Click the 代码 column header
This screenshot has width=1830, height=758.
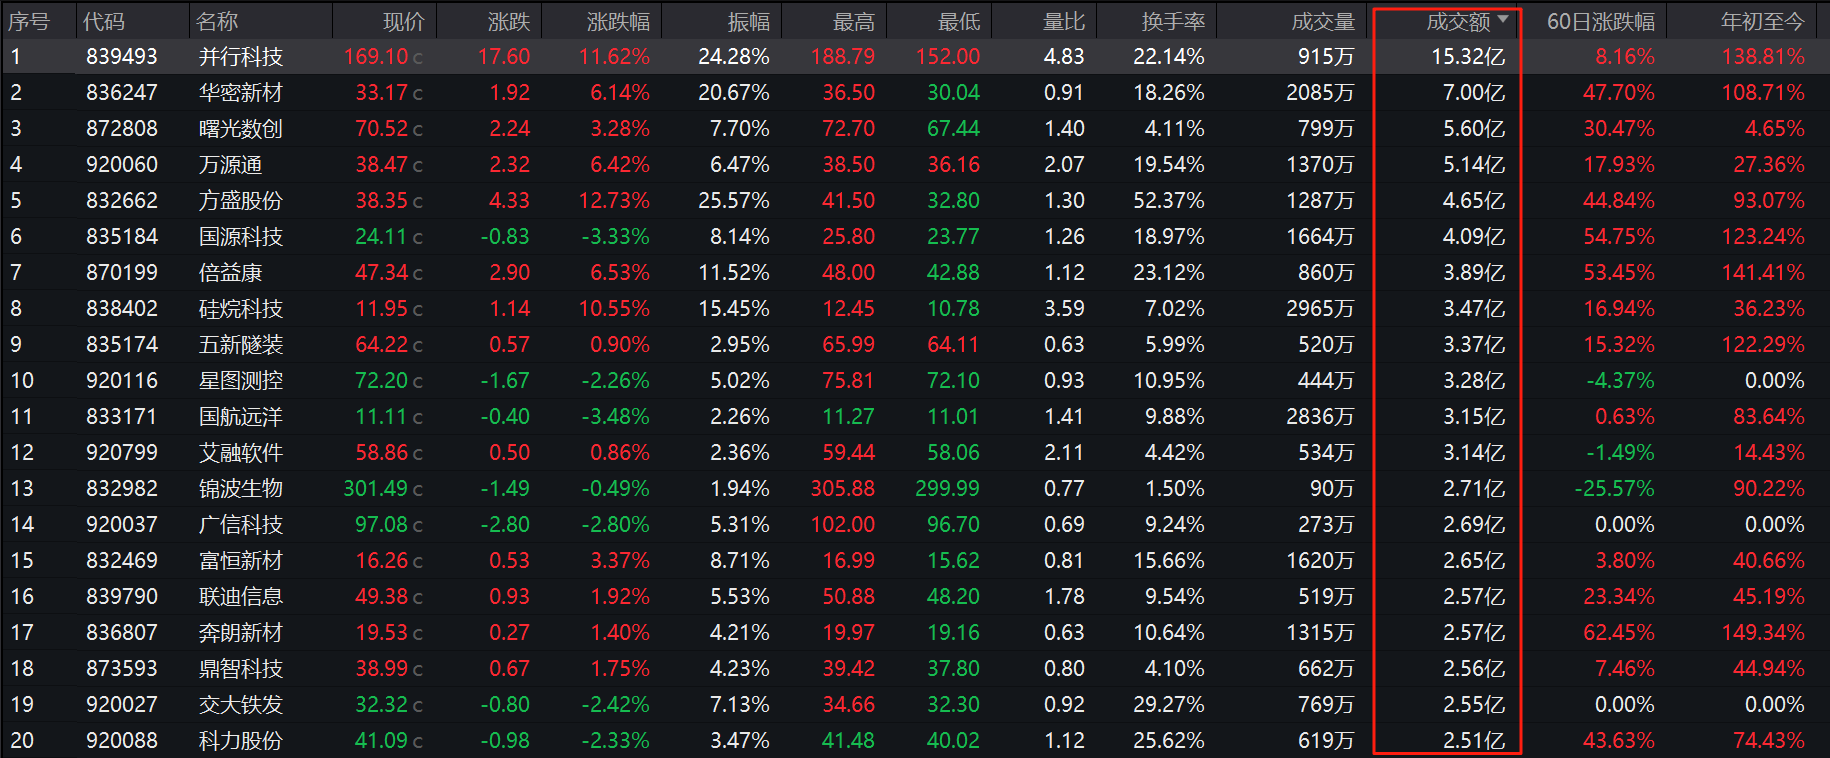[x=104, y=21]
